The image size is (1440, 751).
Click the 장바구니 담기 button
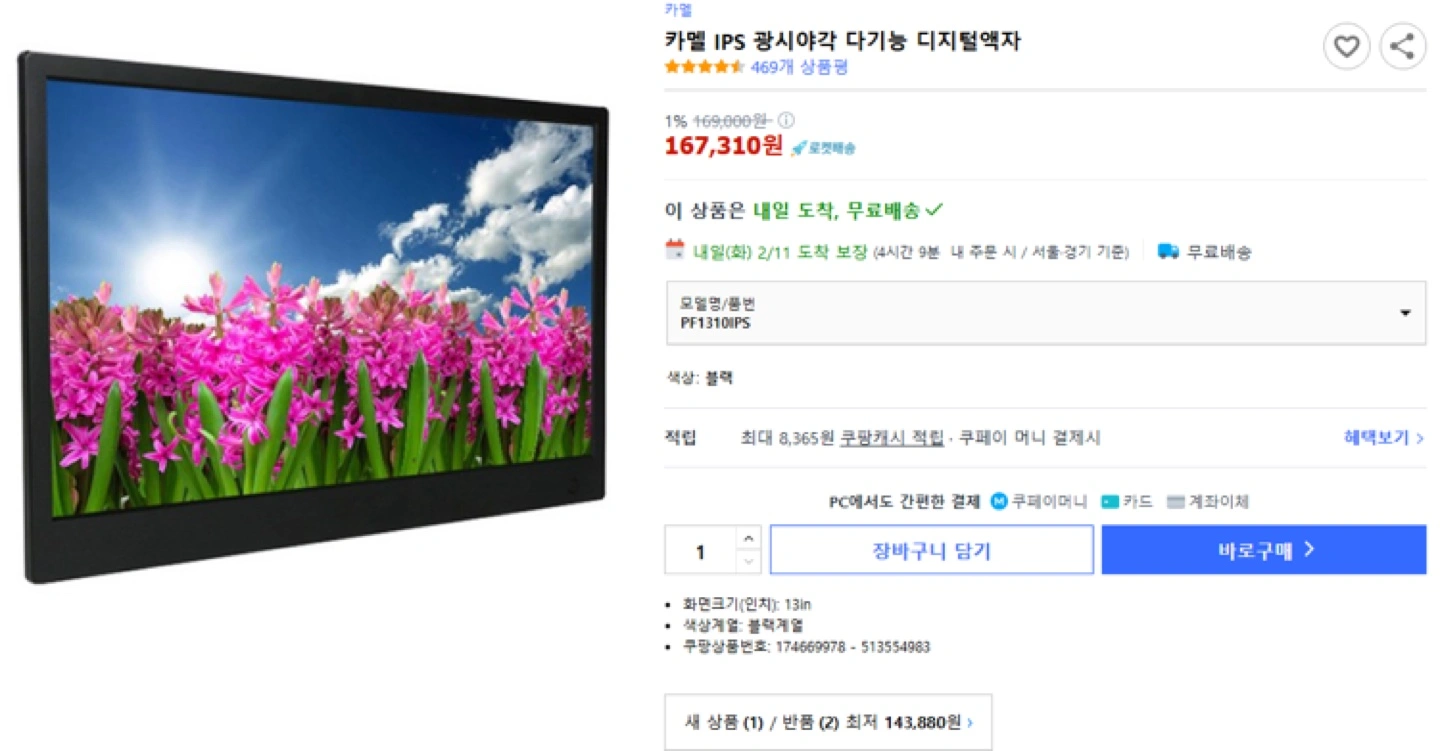click(932, 550)
